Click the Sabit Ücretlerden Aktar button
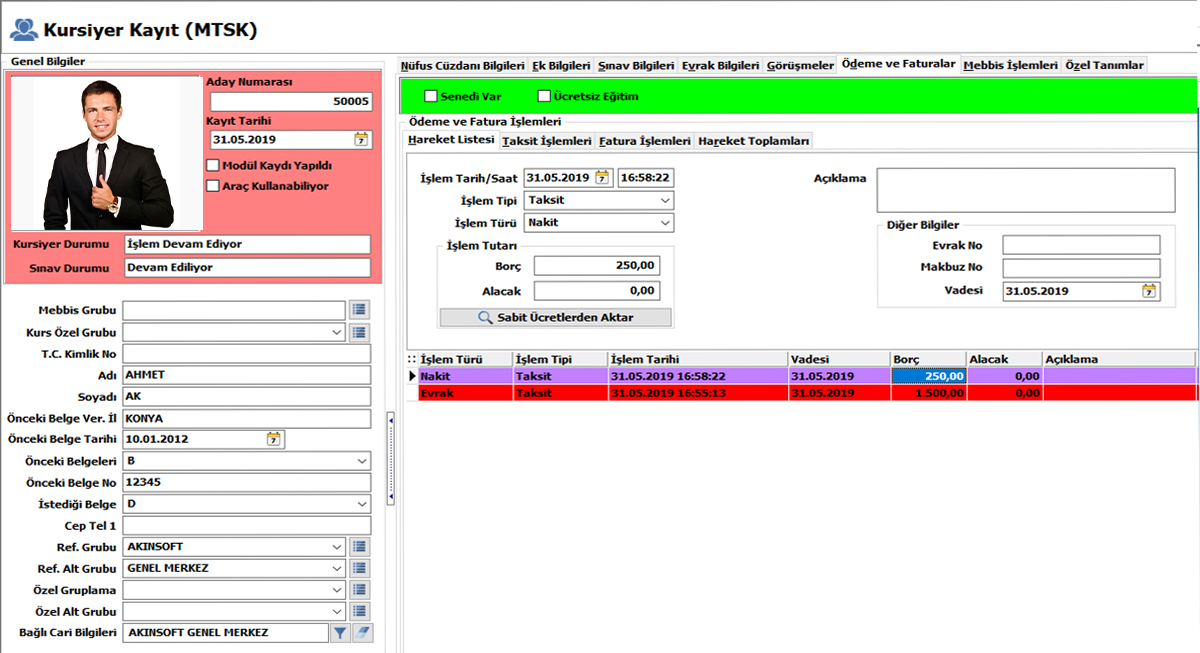This screenshot has width=1200, height=653. 556,317
